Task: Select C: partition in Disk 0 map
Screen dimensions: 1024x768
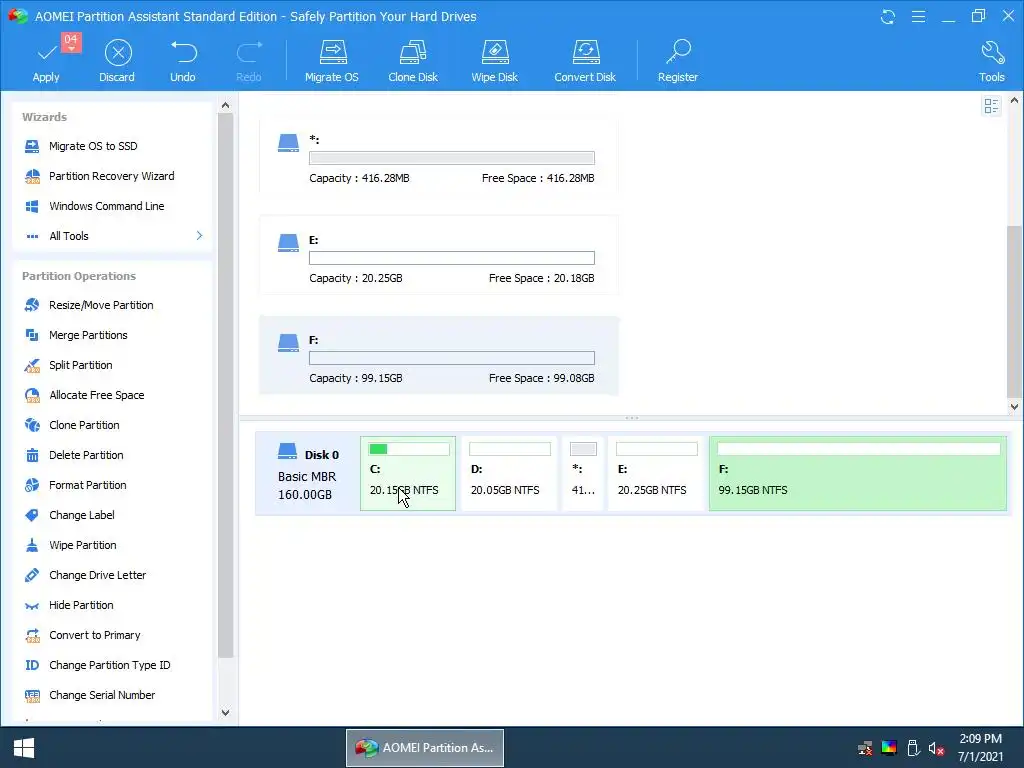Action: coord(408,473)
